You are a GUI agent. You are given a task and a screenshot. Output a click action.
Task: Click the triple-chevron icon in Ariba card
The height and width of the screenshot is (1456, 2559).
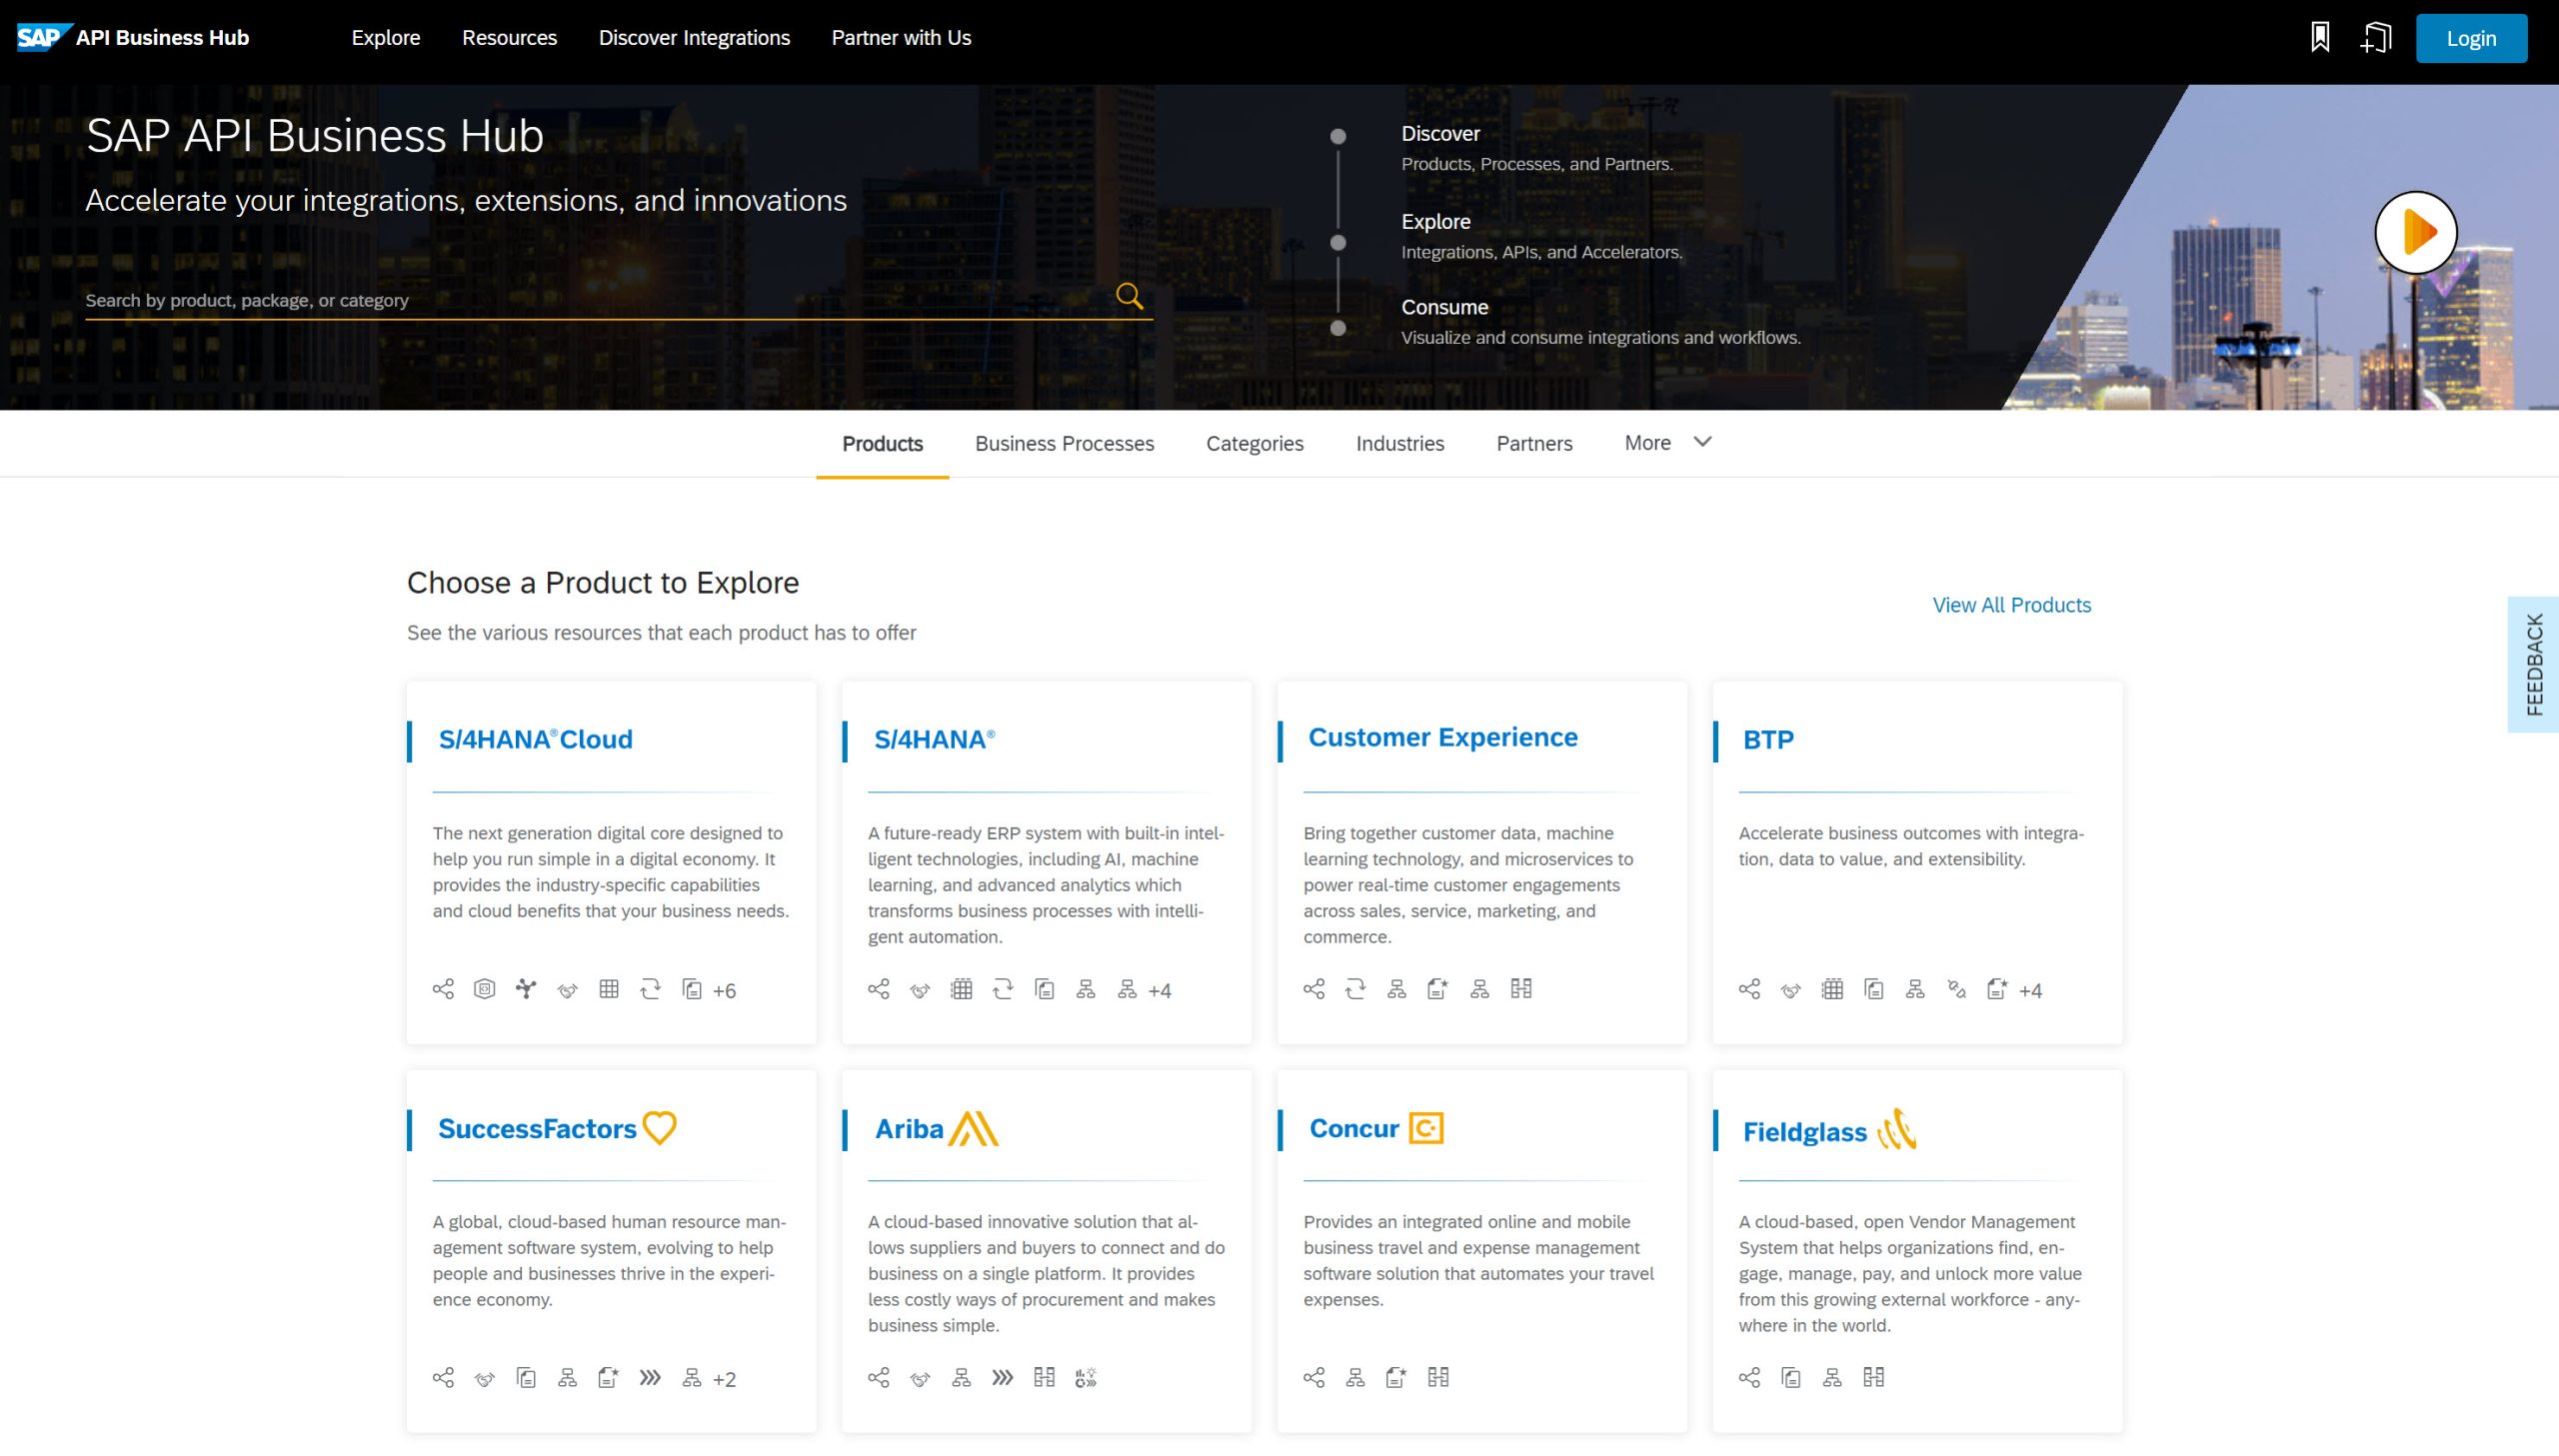pos(1002,1378)
